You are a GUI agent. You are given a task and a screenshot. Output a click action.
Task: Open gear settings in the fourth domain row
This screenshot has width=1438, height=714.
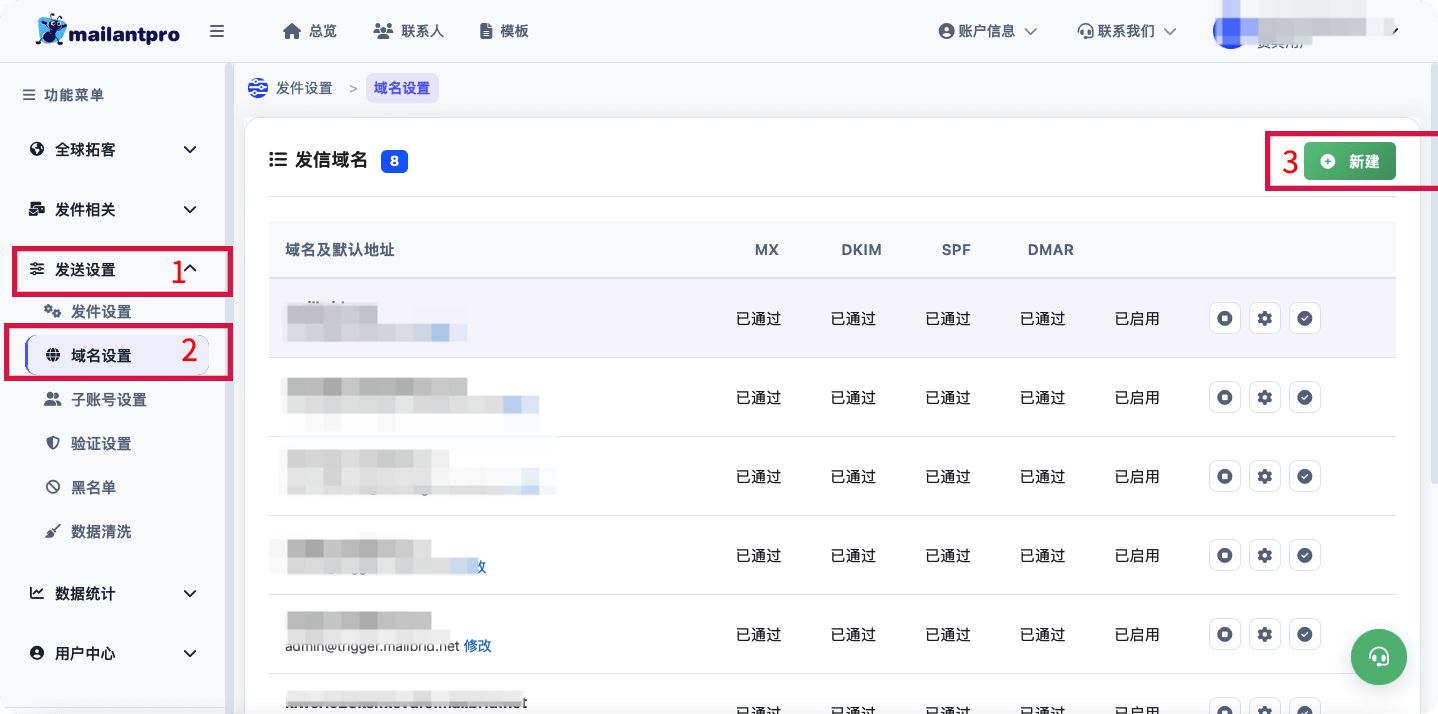pyautogui.click(x=1265, y=555)
